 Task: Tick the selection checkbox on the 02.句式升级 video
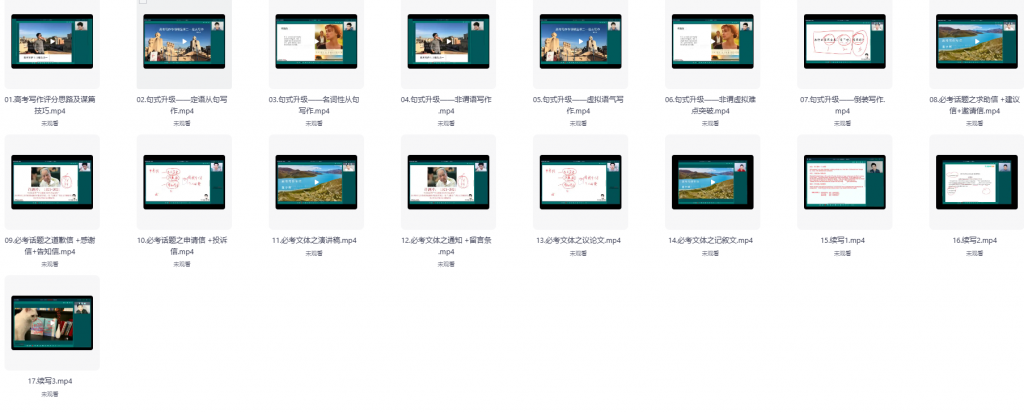pos(143,2)
